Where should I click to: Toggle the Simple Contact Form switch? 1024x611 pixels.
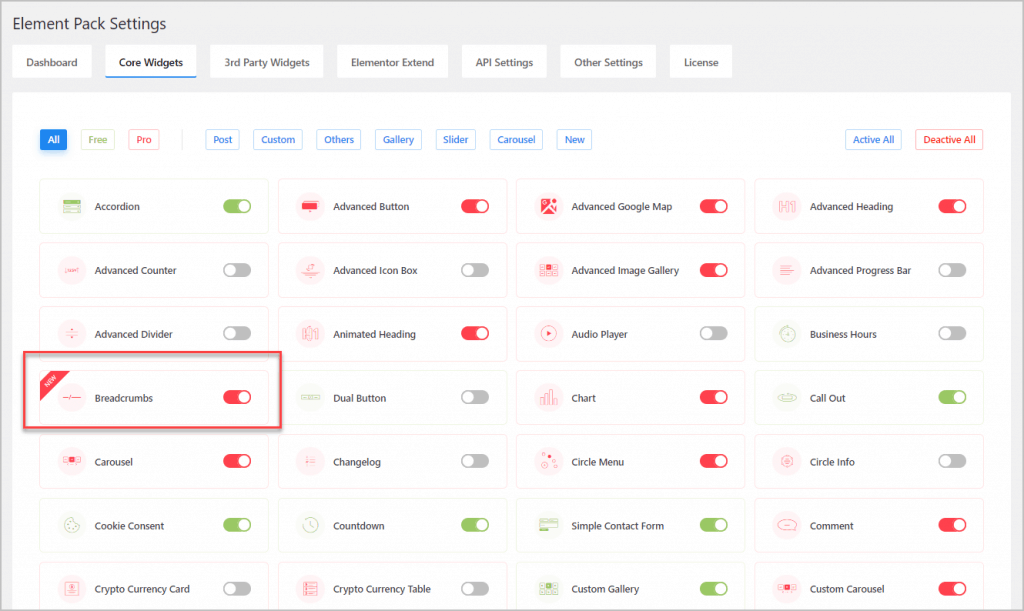coord(714,526)
